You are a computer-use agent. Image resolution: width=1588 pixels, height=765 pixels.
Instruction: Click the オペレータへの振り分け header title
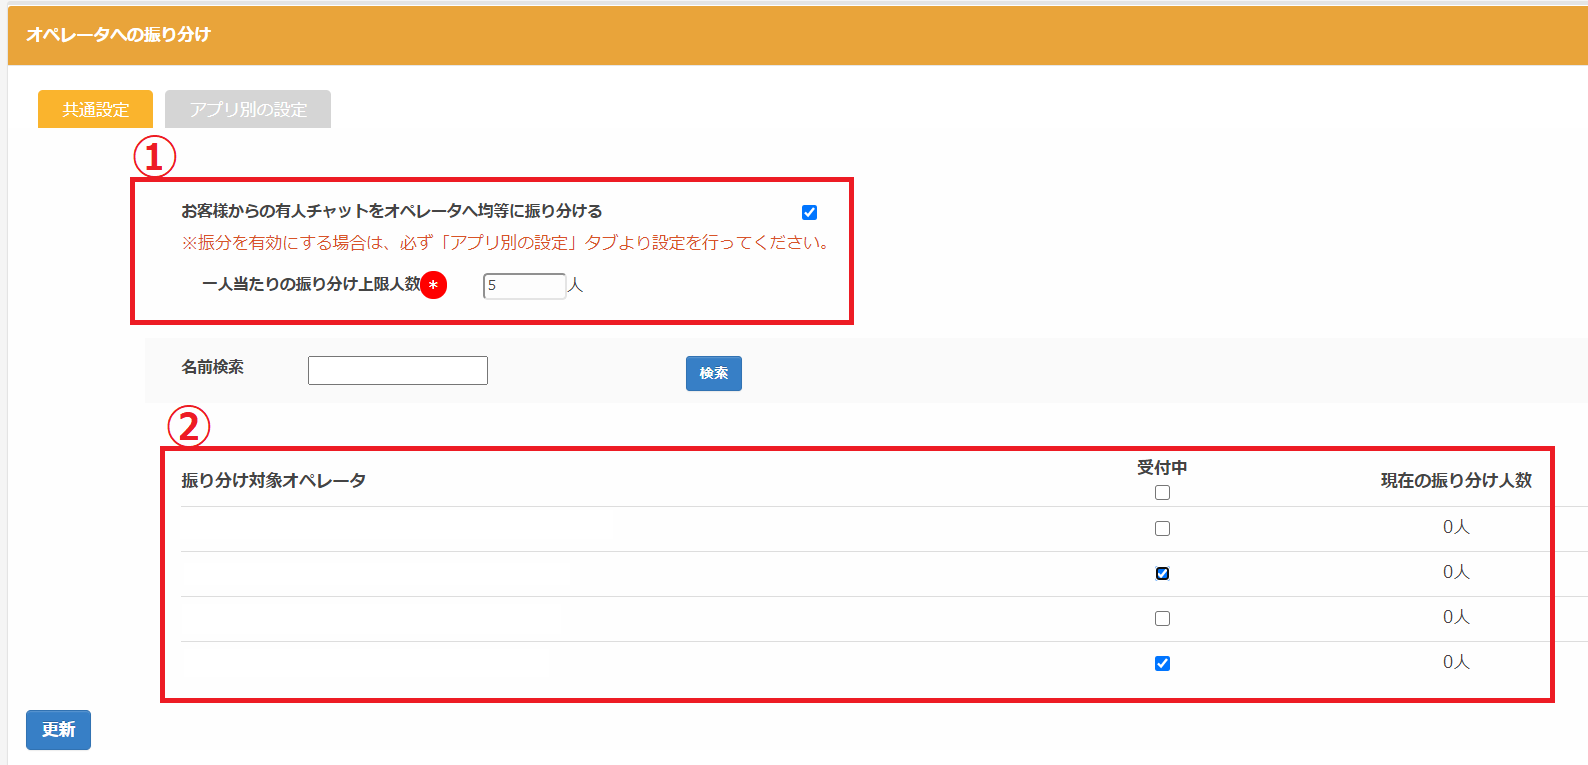[118, 34]
